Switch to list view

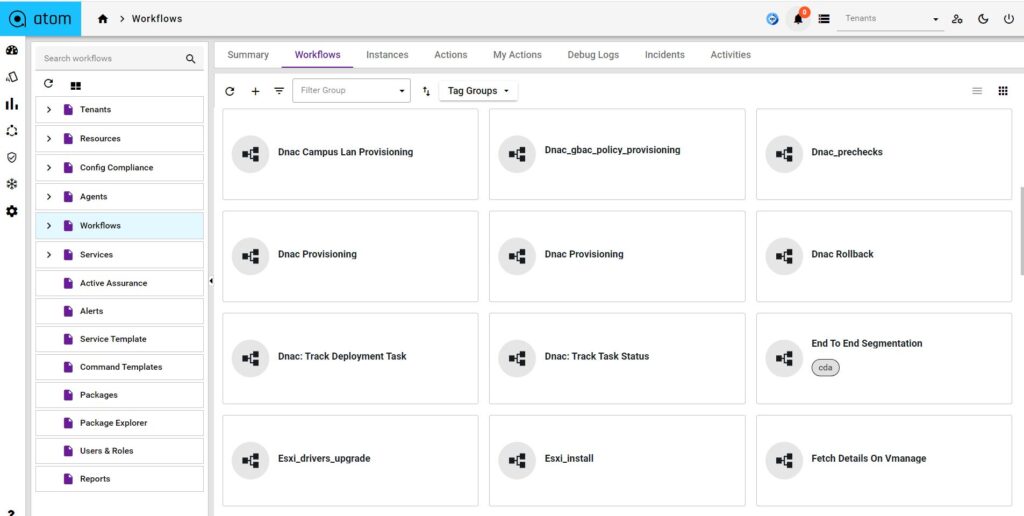point(977,91)
